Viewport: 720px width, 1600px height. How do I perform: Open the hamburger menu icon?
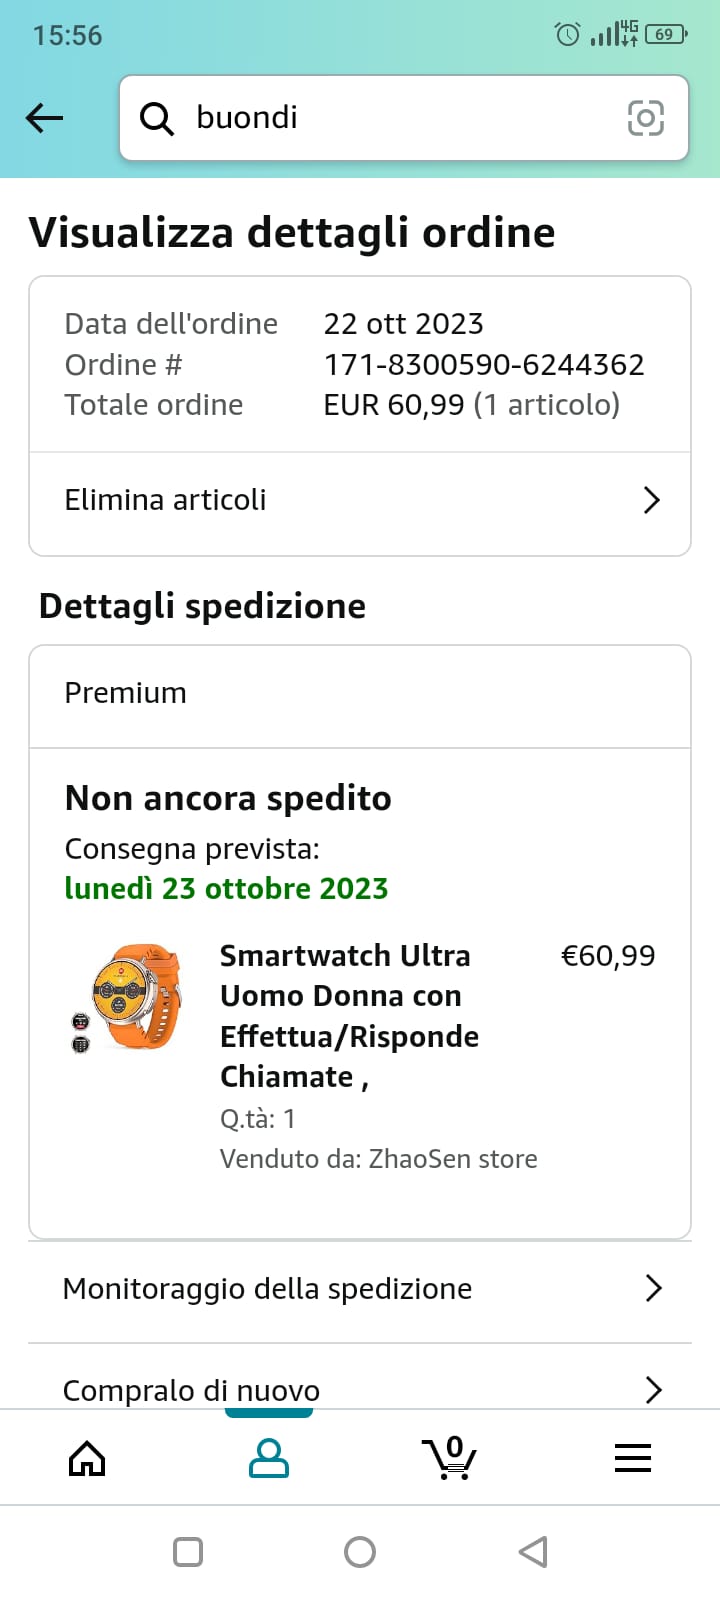pyautogui.click(x=632, y=1458)
